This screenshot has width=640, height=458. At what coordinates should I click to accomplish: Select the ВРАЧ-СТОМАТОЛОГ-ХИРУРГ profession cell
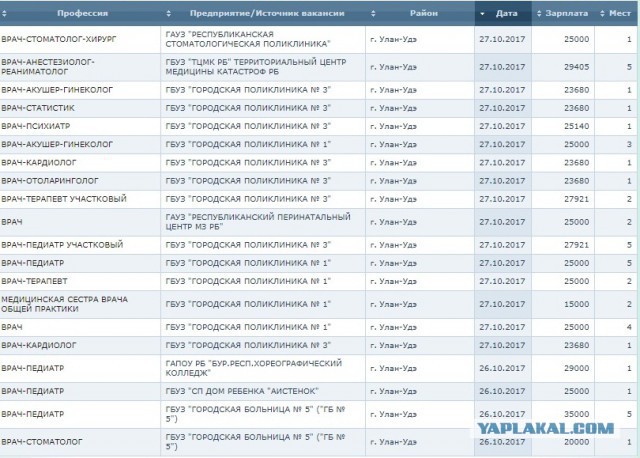pos(80,40)
